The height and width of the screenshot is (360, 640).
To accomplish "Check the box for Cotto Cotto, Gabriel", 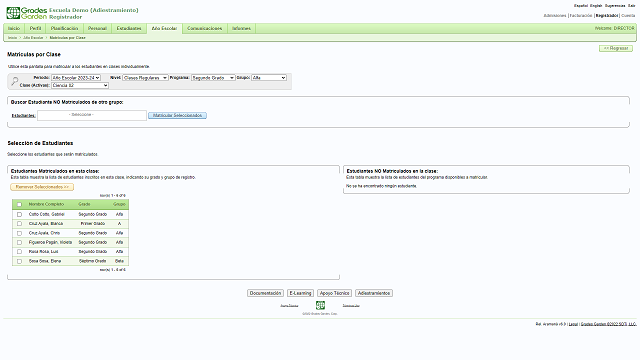I will (19, 214).
